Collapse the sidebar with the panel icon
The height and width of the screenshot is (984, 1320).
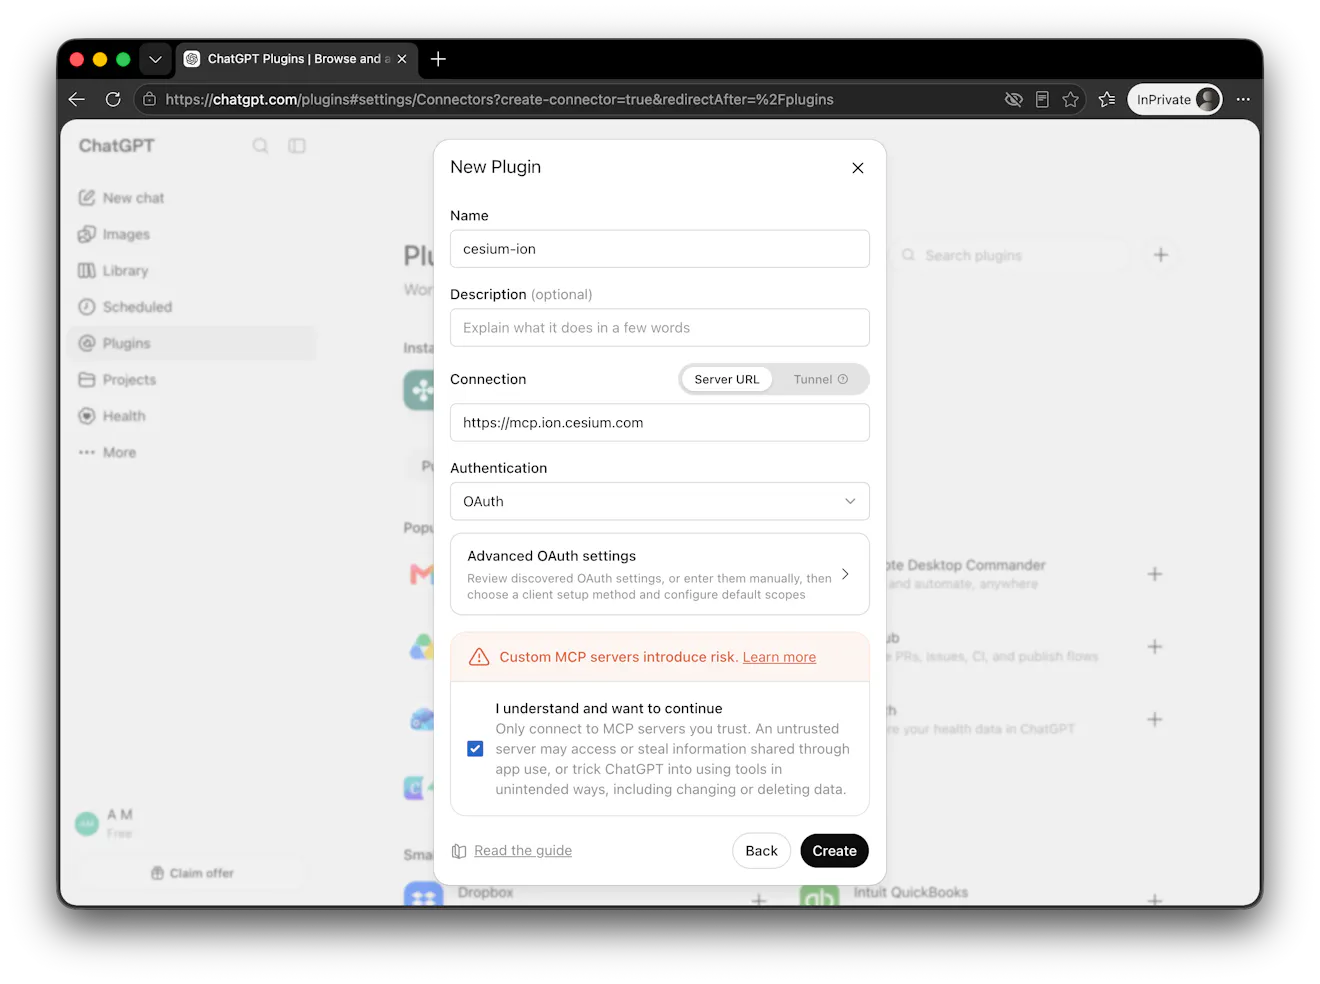pos(297,146)
